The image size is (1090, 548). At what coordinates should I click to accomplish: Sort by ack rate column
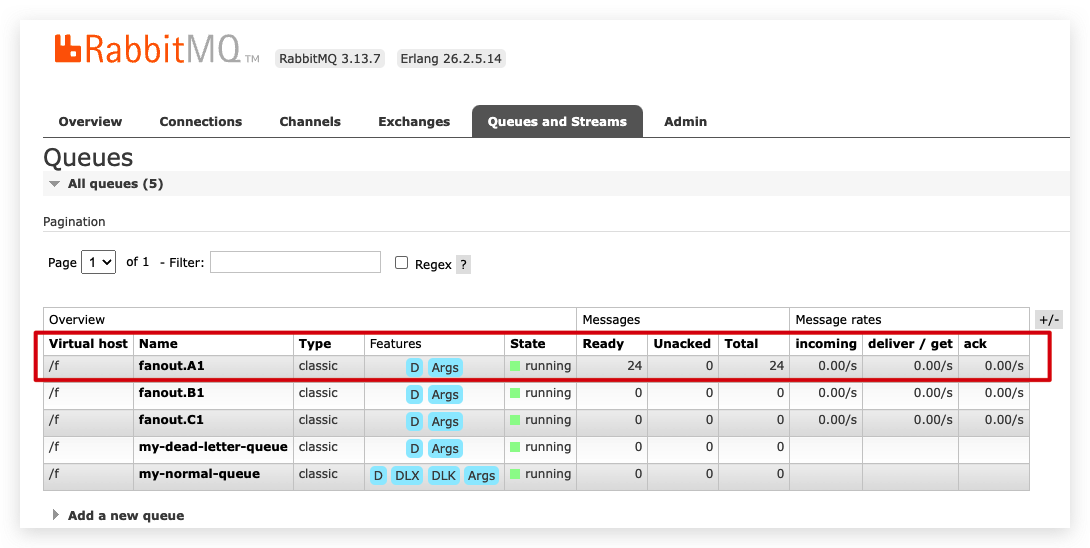click(975, 344)
